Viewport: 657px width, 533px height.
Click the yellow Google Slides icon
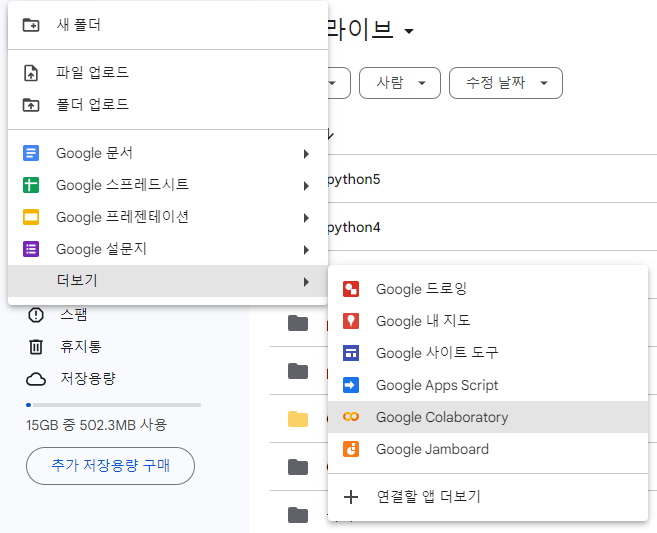point(31,217)
